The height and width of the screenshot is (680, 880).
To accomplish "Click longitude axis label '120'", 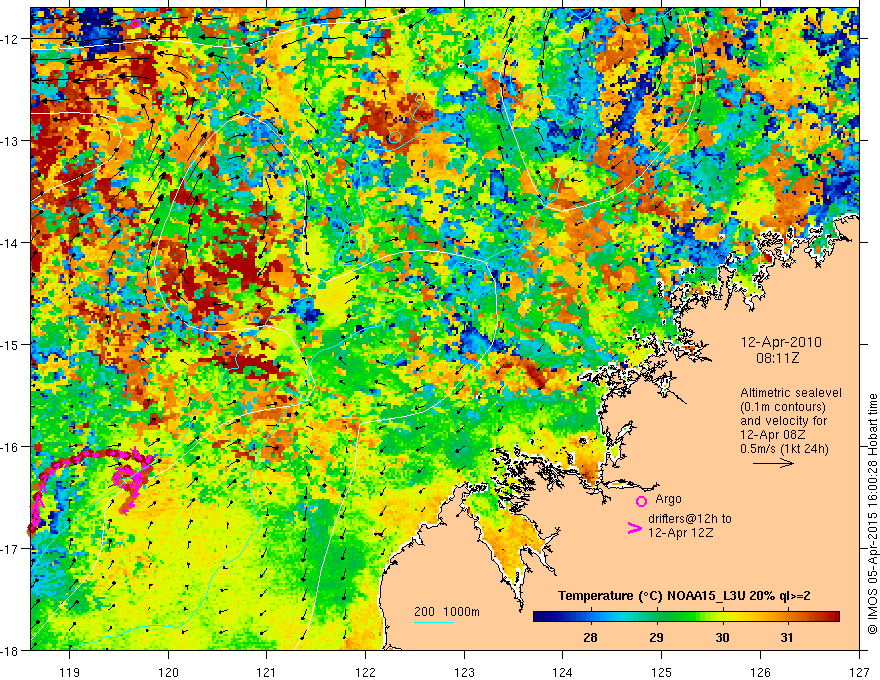I will pos(168,672).
